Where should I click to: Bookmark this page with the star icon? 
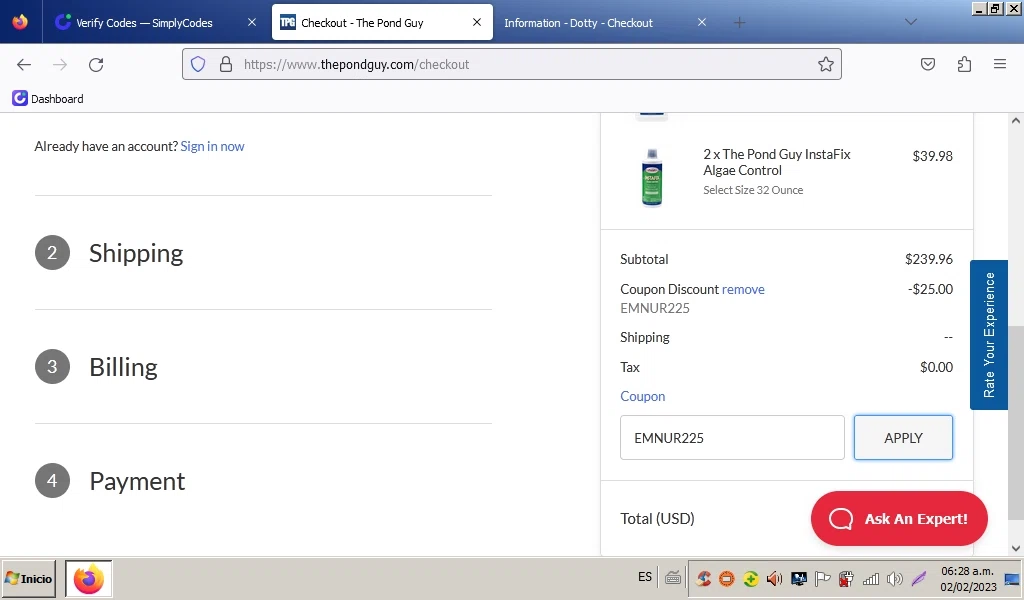pos(825,64)
